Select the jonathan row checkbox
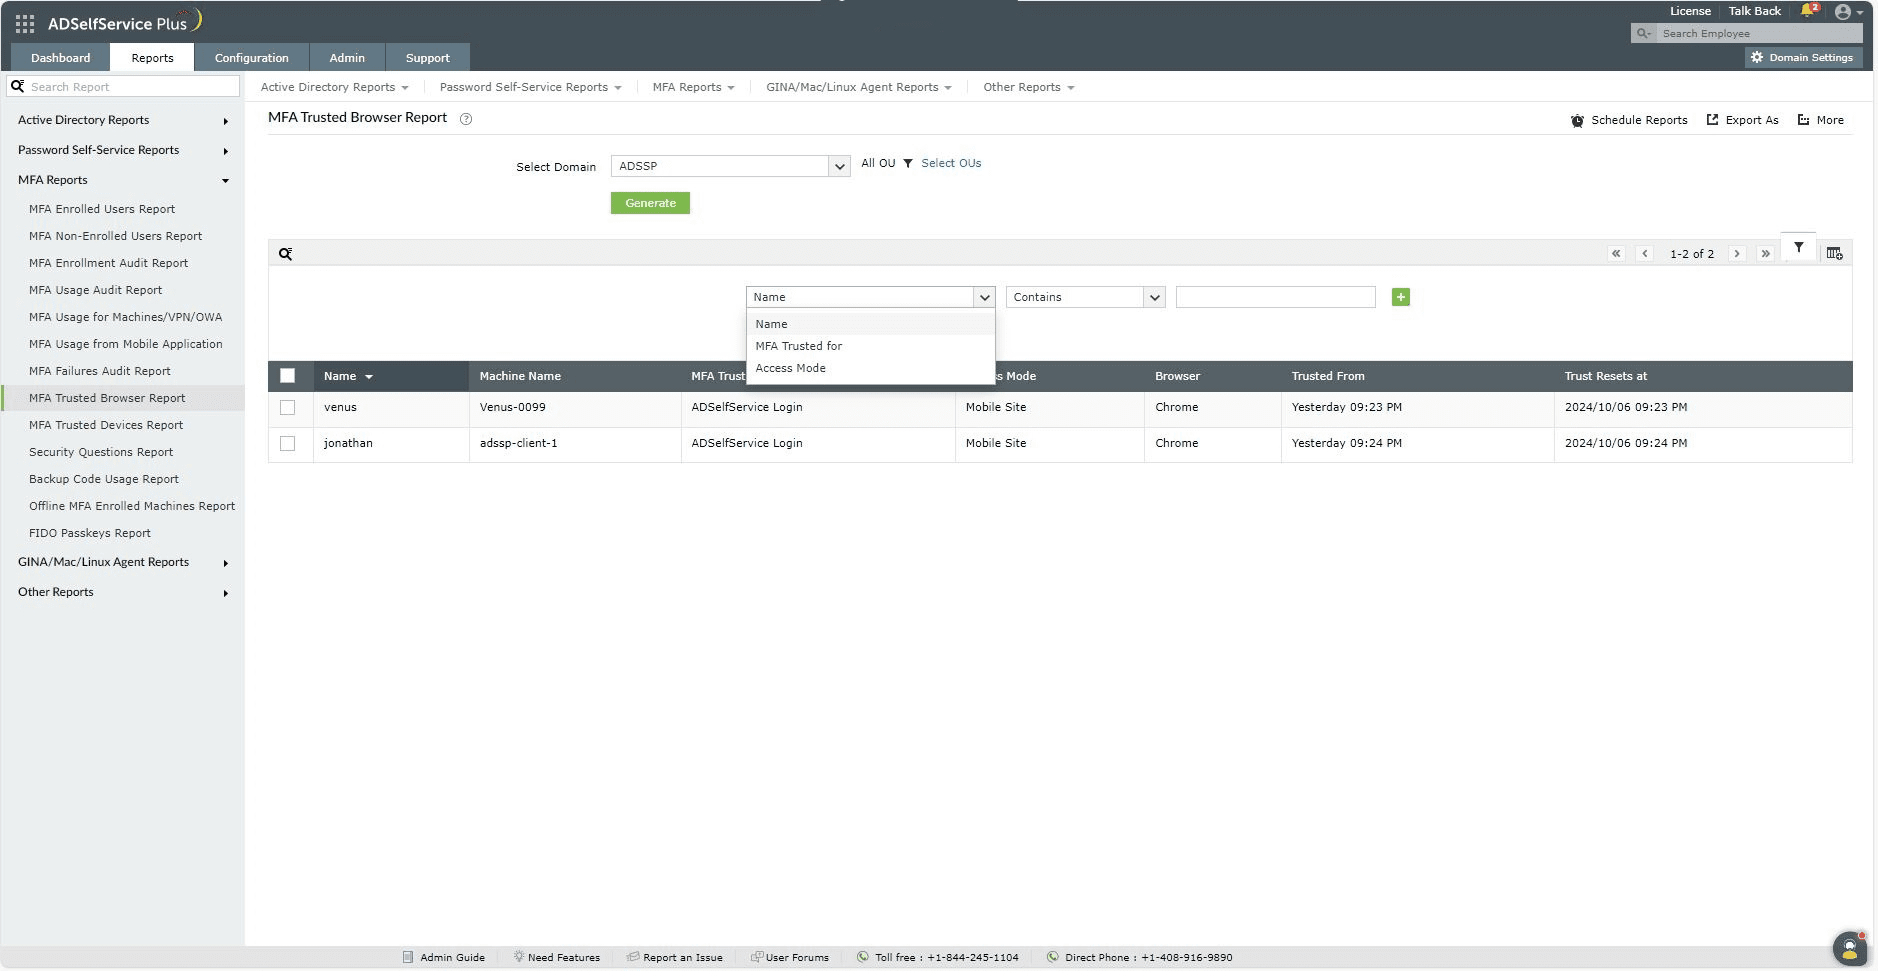The width and height of the screenshot is (1878, 971). click(288, 444)
